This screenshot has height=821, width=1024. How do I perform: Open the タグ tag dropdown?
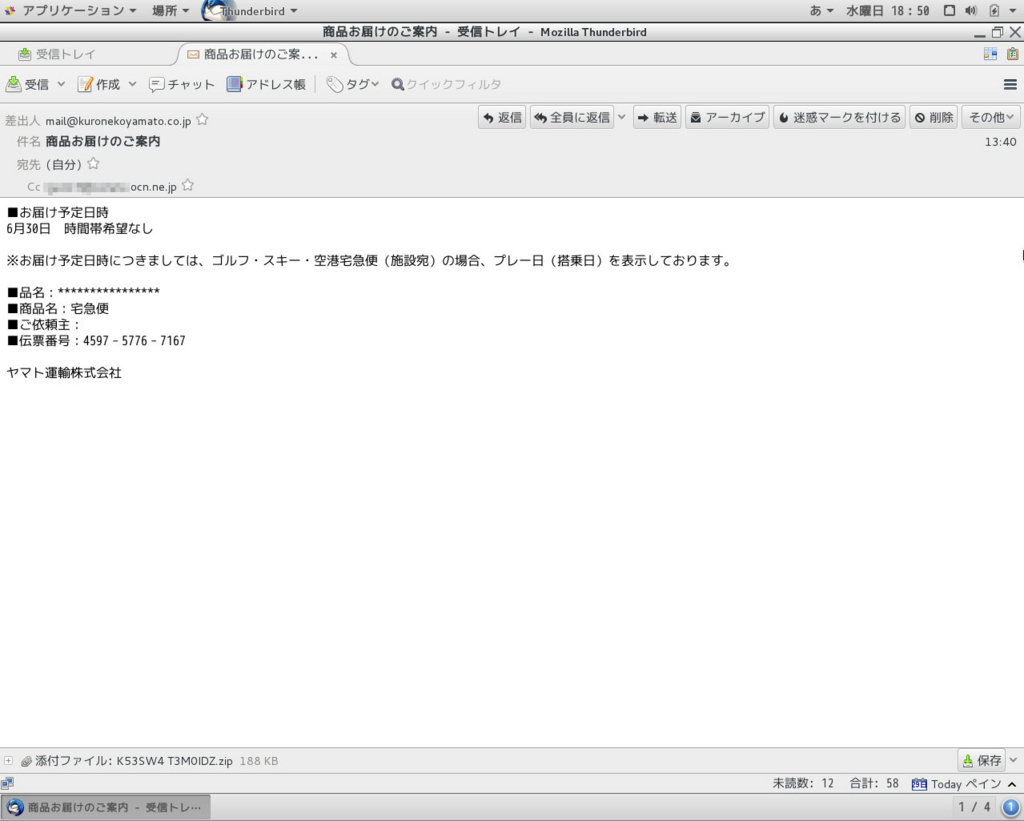(353, 84)
